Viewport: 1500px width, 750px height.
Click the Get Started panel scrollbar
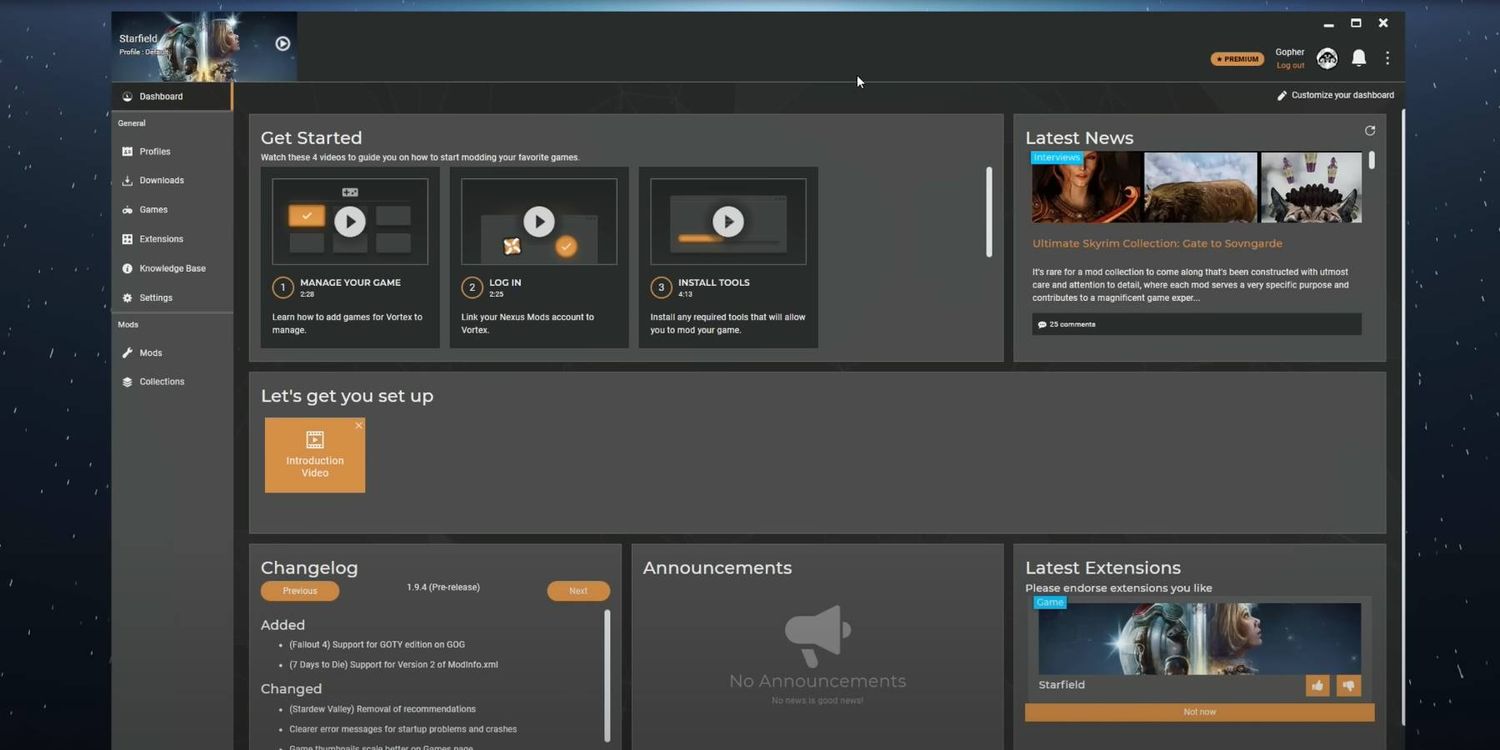pyautogui.click(x=989, y=212)
